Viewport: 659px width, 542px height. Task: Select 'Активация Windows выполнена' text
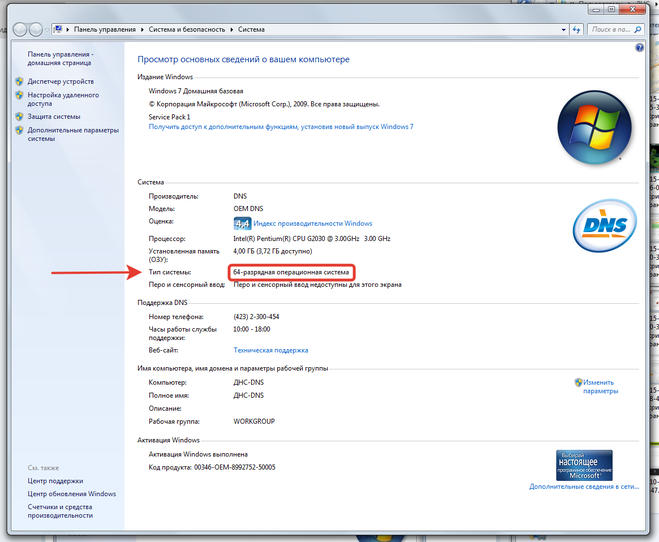[x=198, y=454]
